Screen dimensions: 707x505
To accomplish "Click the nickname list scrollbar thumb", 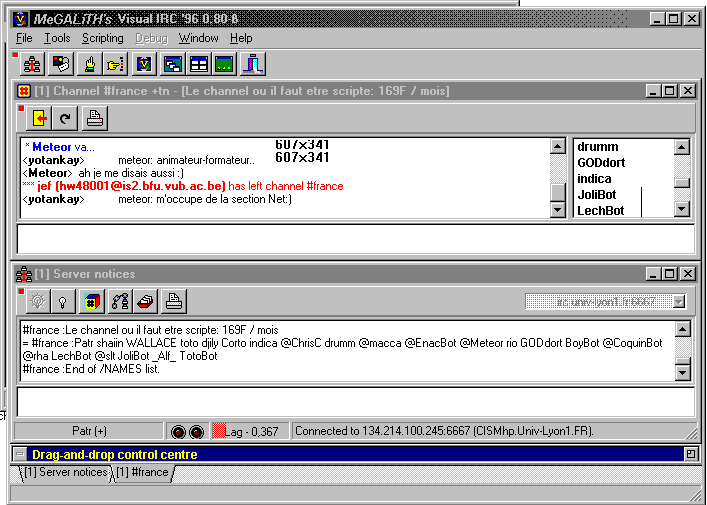I will (682, 183).
